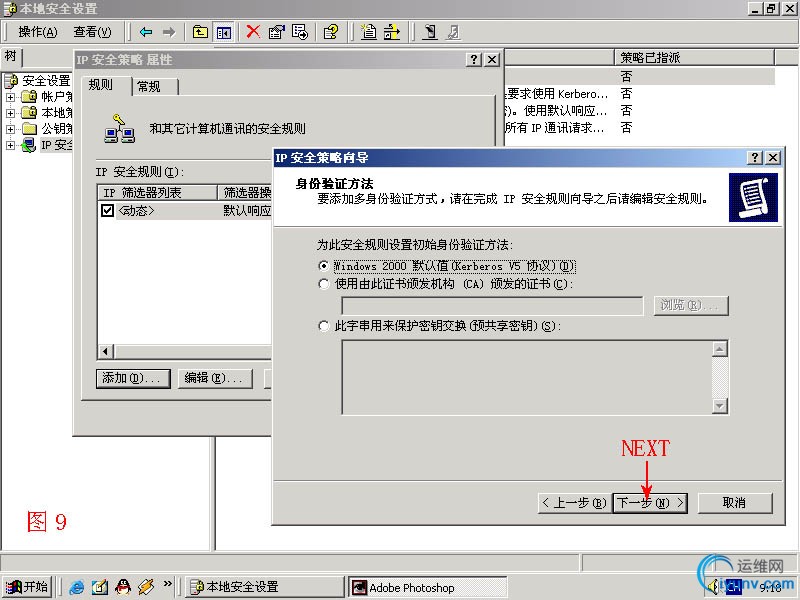Click the scroll document wizard icon
The image size is (800, 600).
(x=754, y=197)
